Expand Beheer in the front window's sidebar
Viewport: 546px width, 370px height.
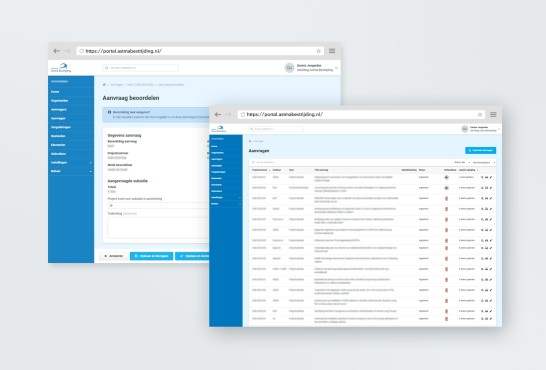pyautogui.click(x=226, y=204)
